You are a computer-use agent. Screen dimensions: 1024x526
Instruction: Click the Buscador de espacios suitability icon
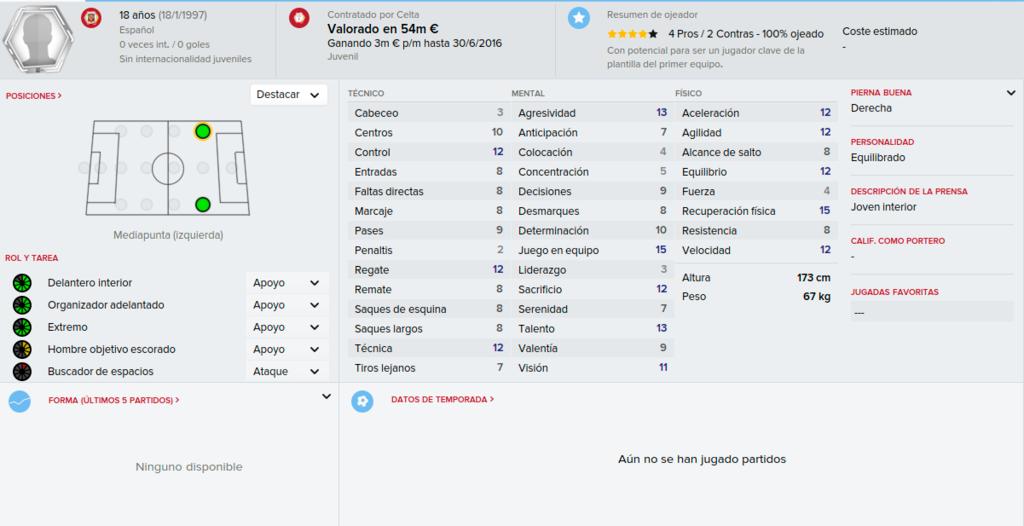[22, 371]
